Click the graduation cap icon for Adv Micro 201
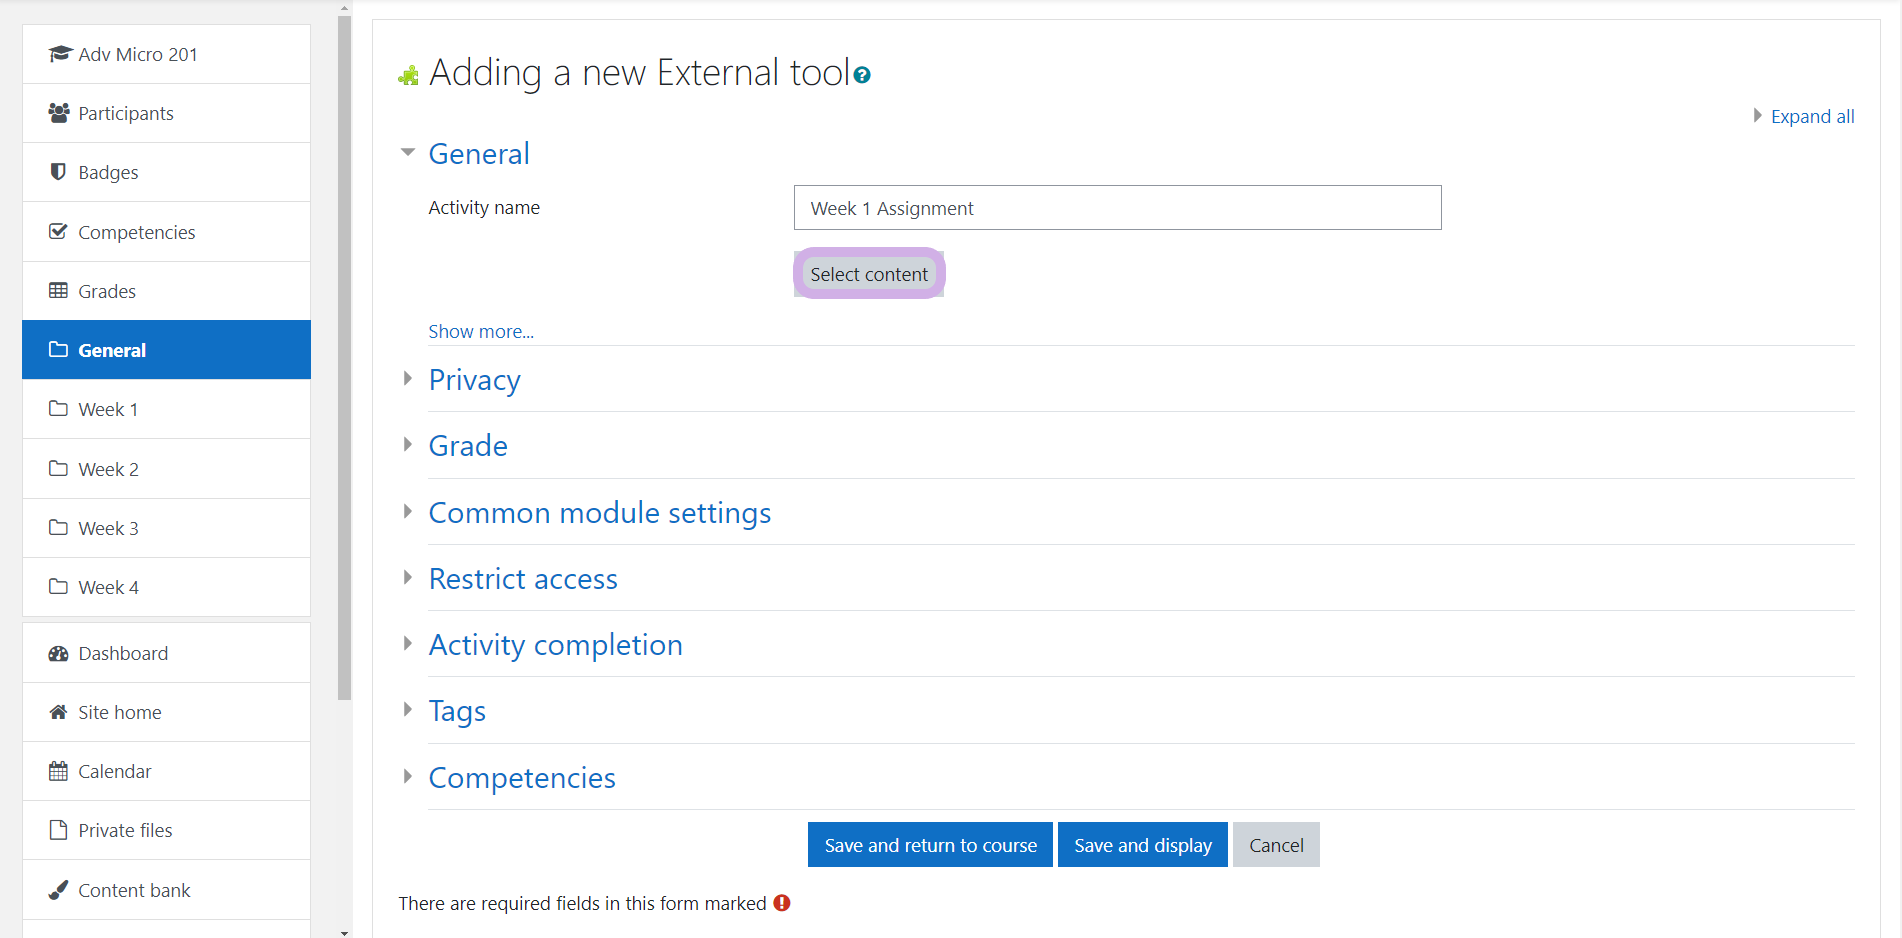 (x=59, y=54)
